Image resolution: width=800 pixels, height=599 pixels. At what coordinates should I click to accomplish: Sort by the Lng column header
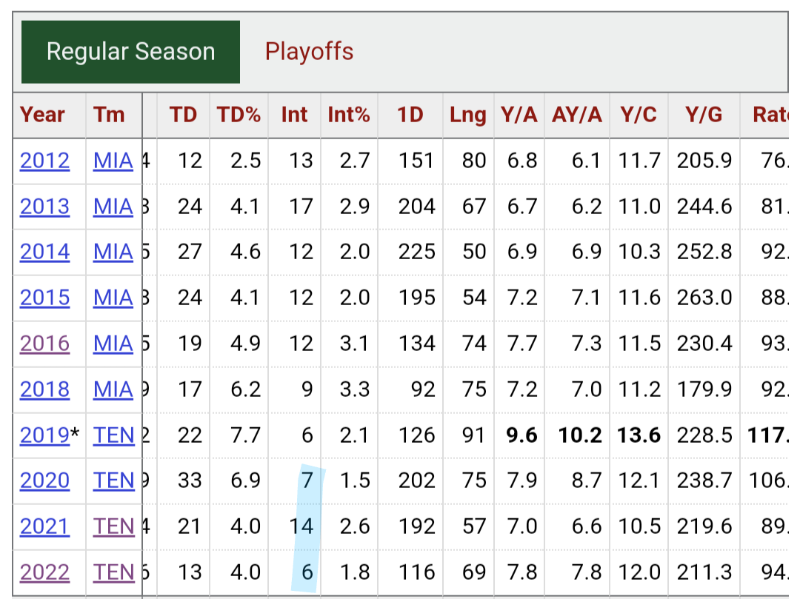[x=467, y=115]
